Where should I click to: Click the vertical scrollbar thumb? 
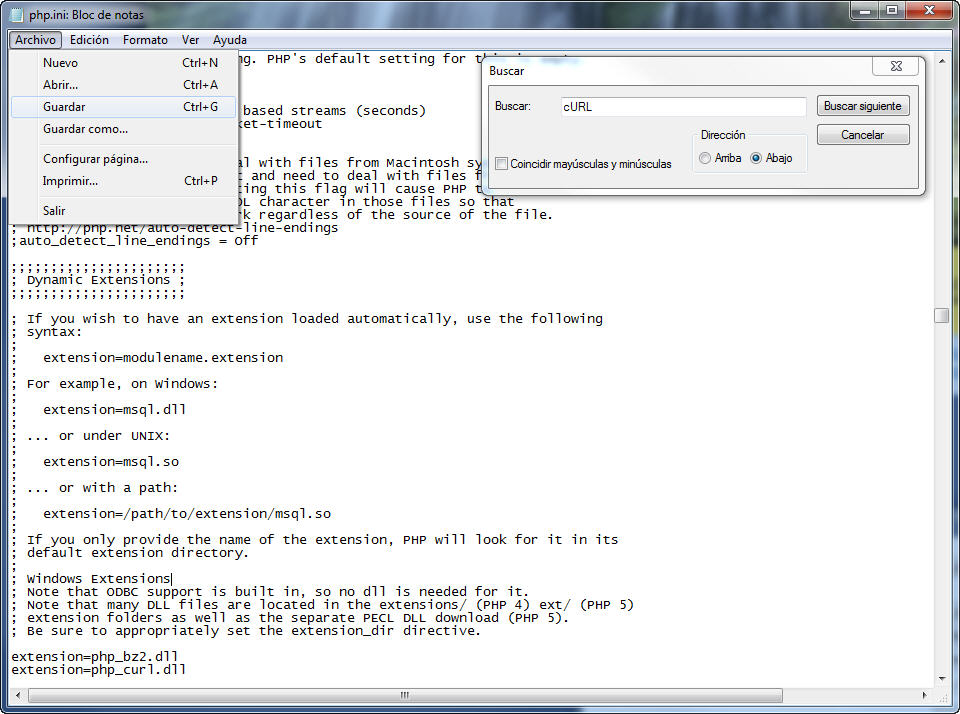pyautogui.click(x=941, y=315)
